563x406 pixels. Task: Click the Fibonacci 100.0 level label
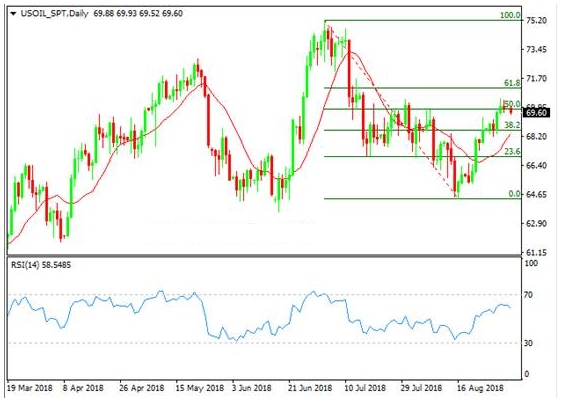[510, 15]
